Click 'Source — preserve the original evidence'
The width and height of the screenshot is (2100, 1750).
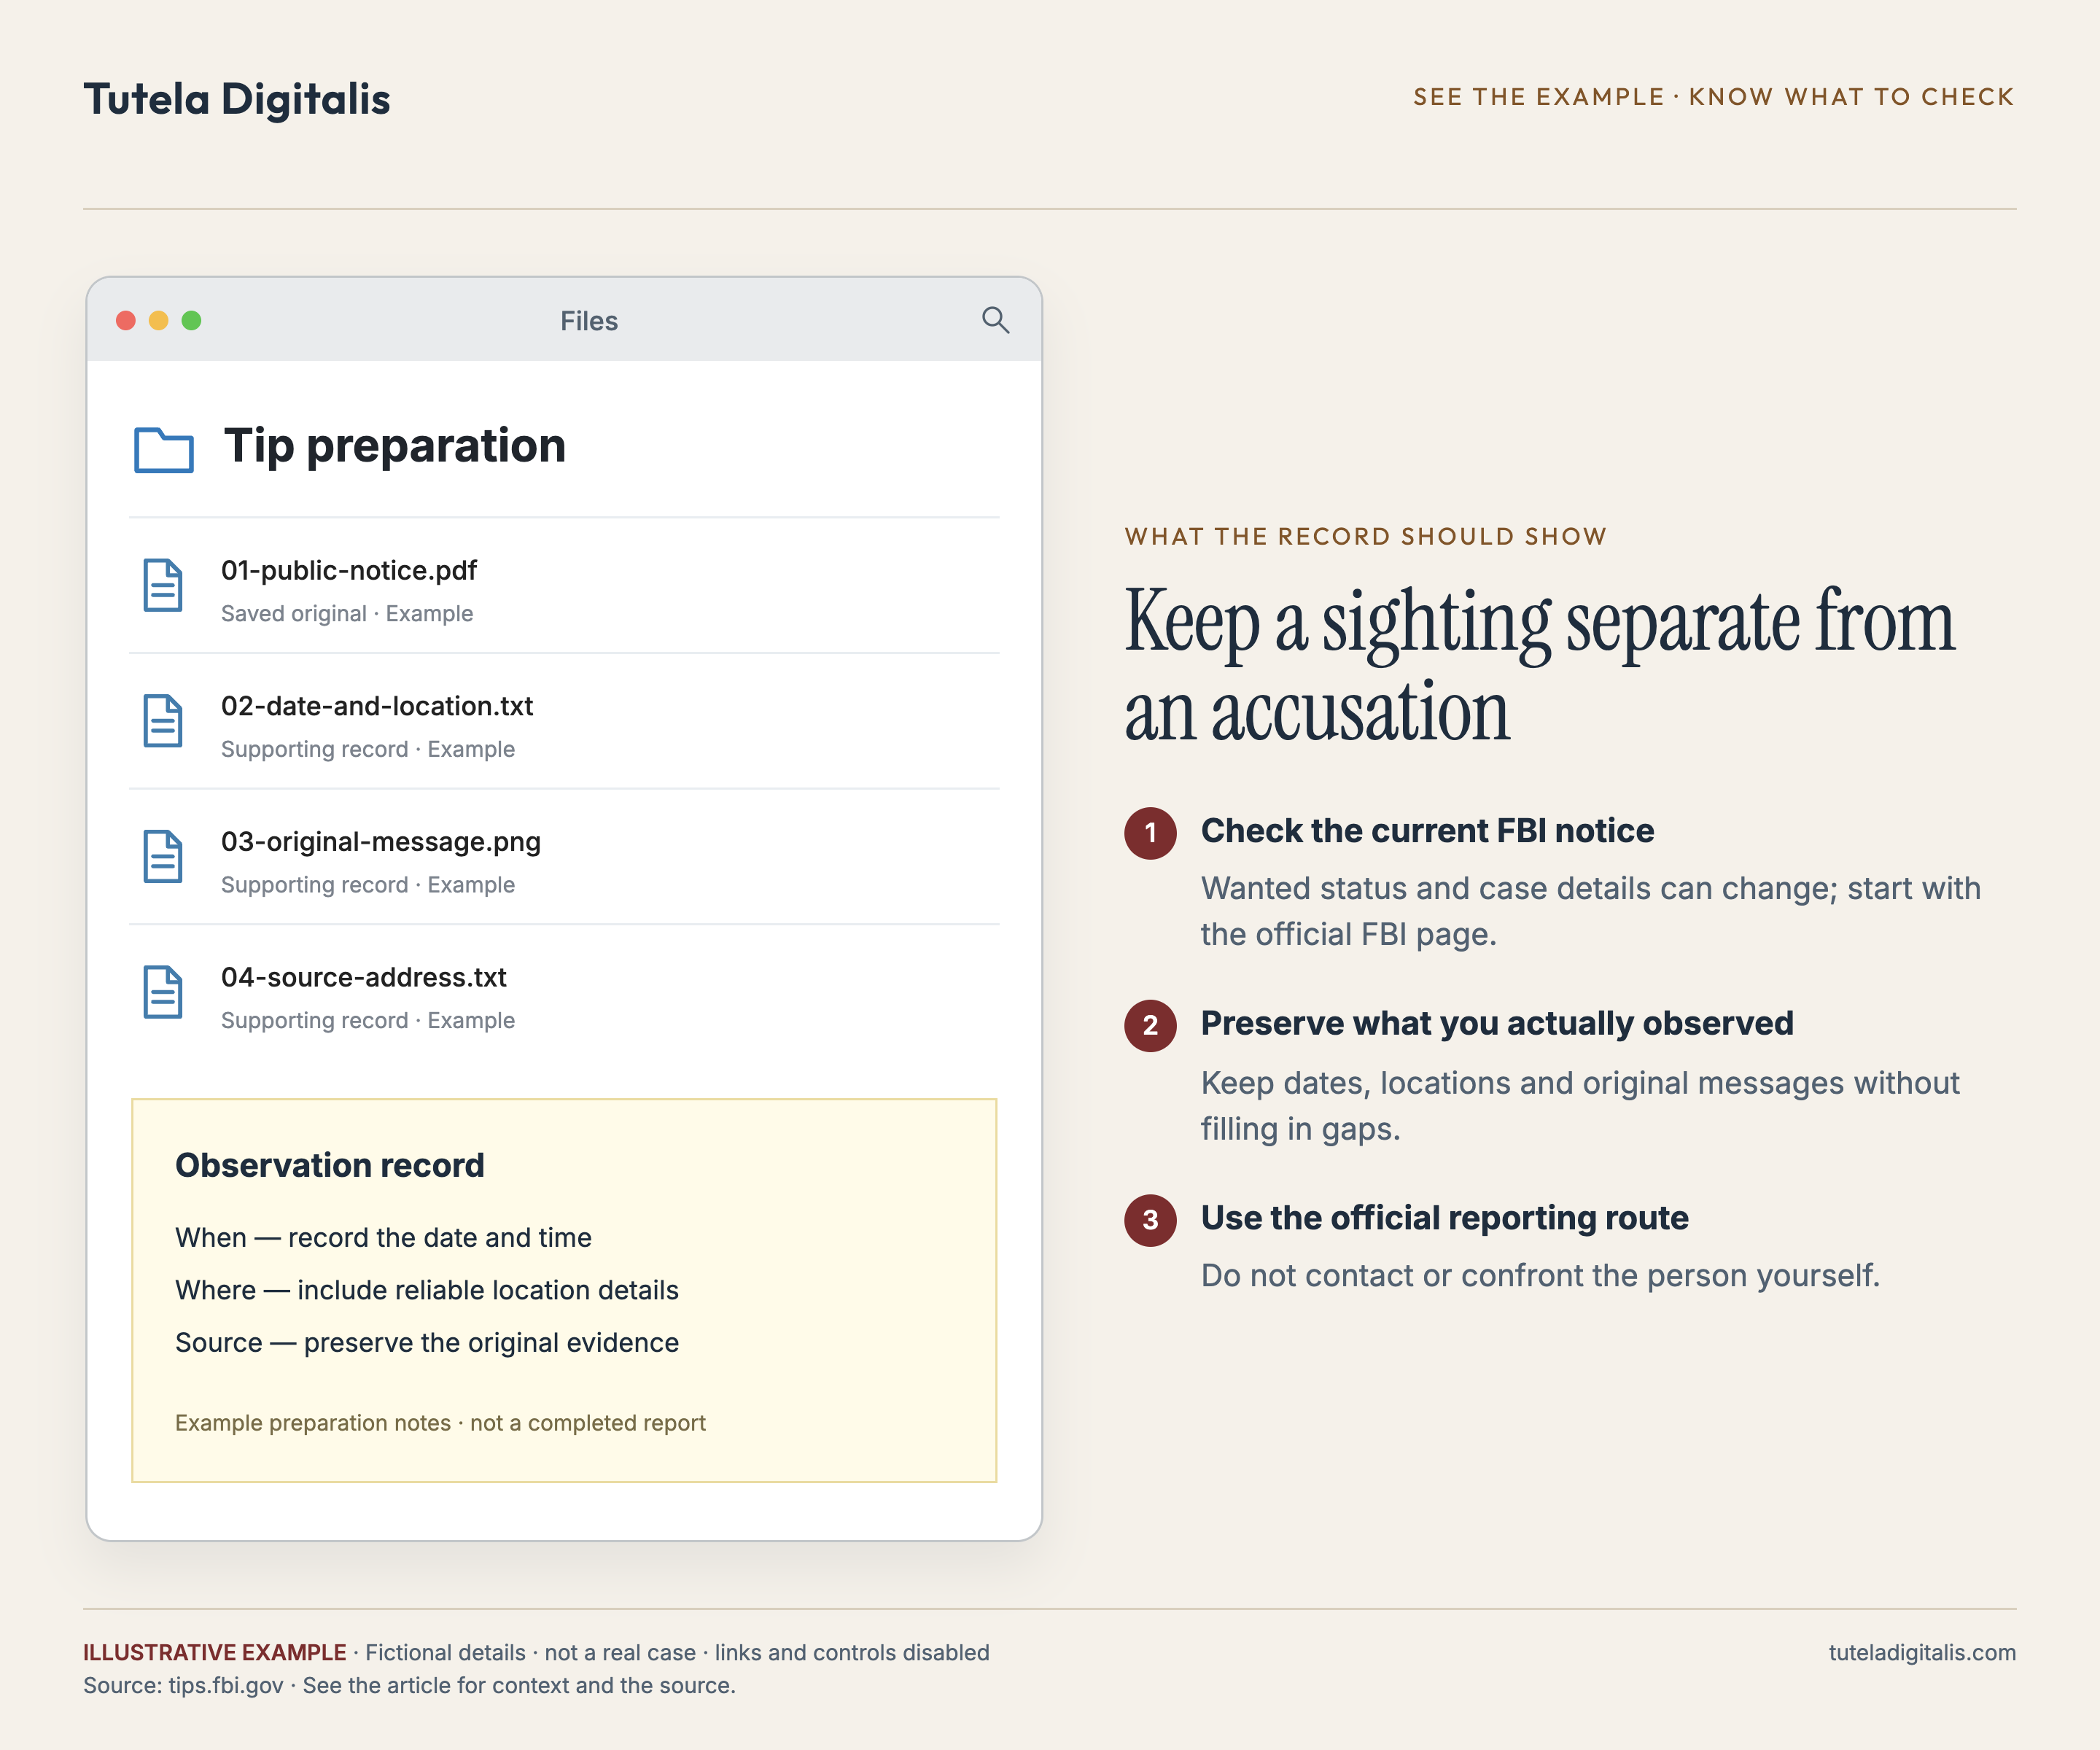(427, 1342)
